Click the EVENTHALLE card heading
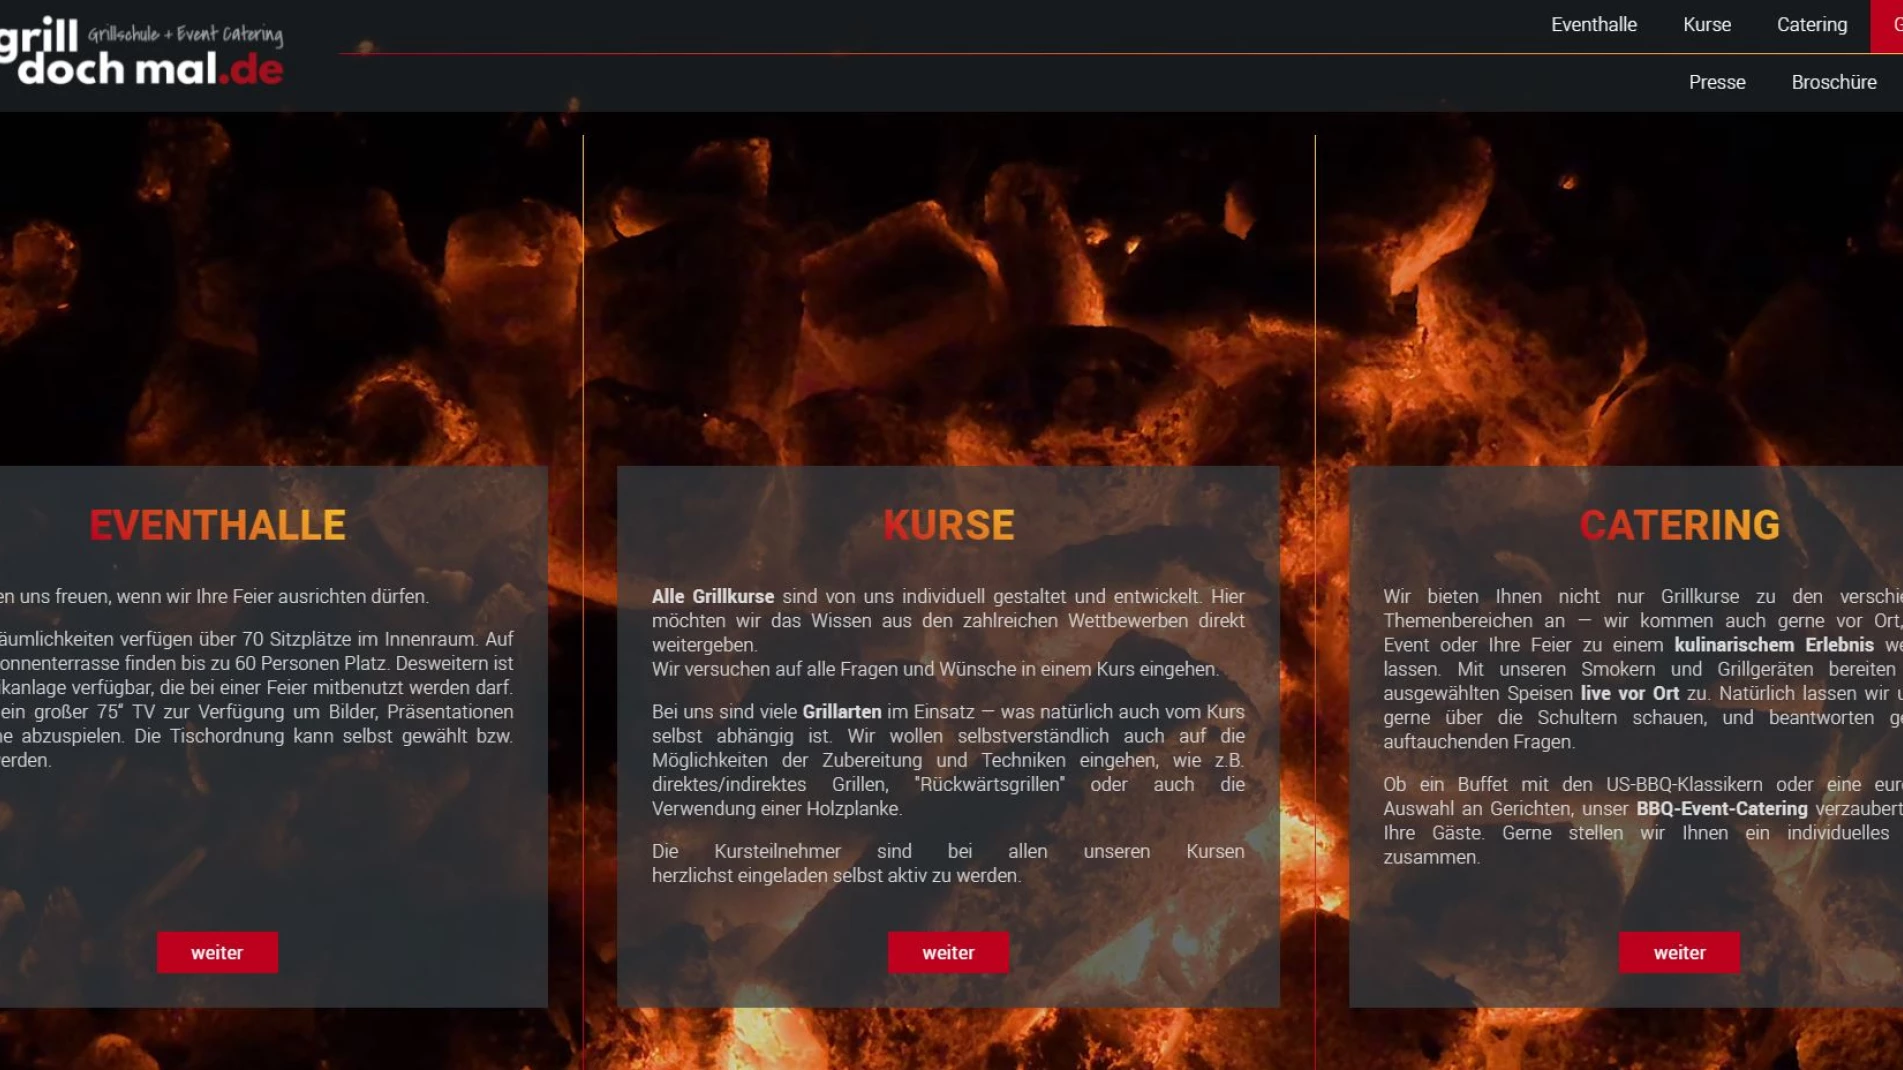 217,526
